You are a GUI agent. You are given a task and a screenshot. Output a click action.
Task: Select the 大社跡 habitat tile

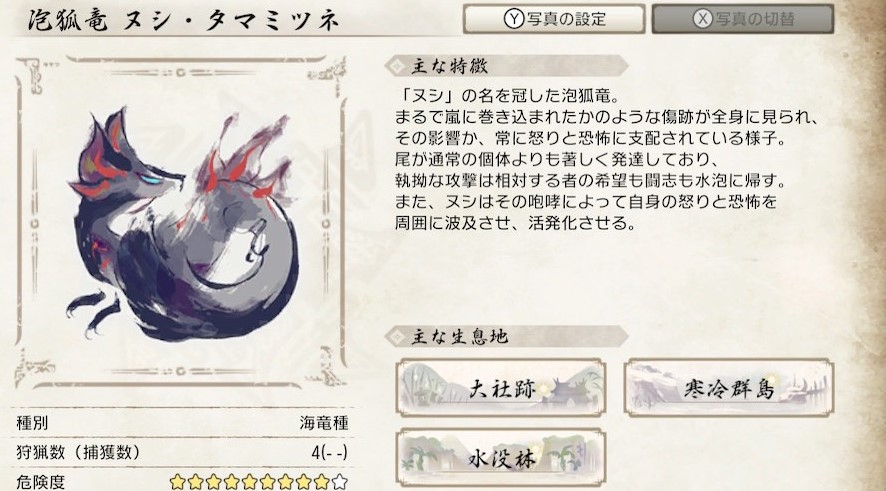coord(501,388)
